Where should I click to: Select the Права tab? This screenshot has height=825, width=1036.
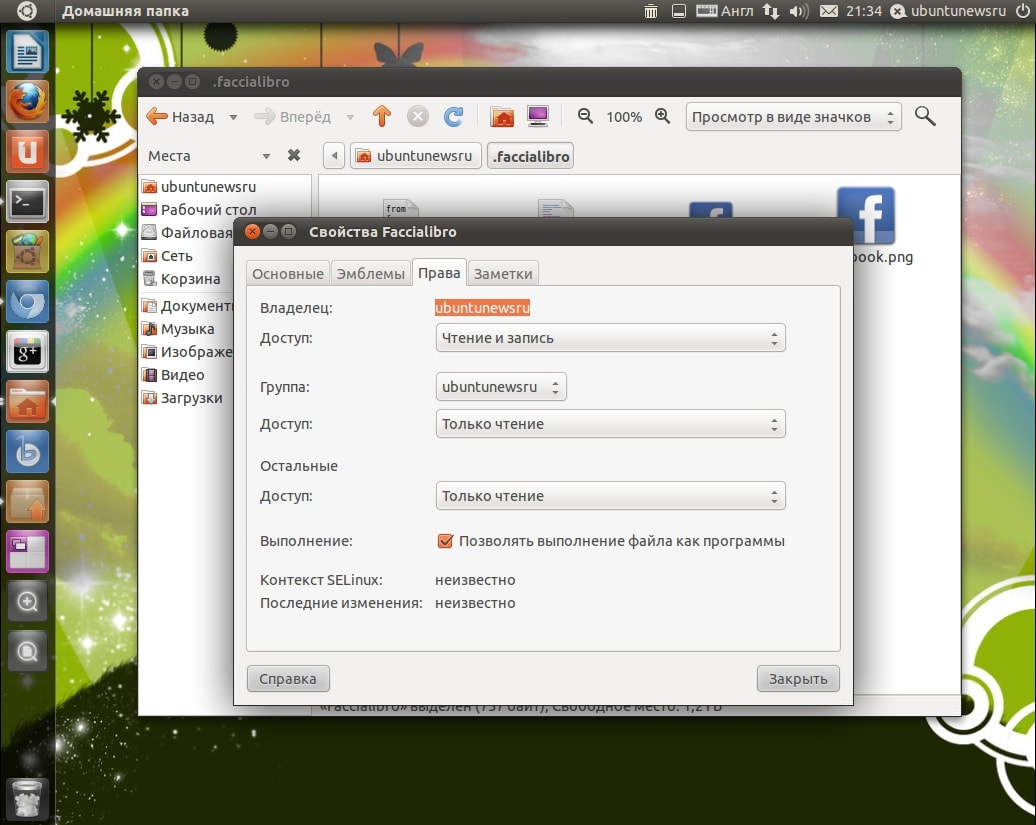439,273
